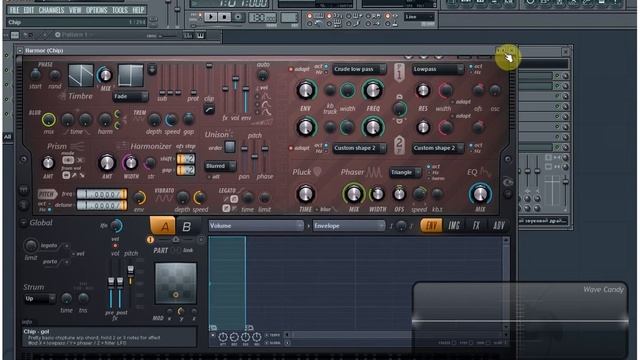Open the Harmor plugin options arrow
The height and width of the screenshot is (360, 640).
(20, 51)
